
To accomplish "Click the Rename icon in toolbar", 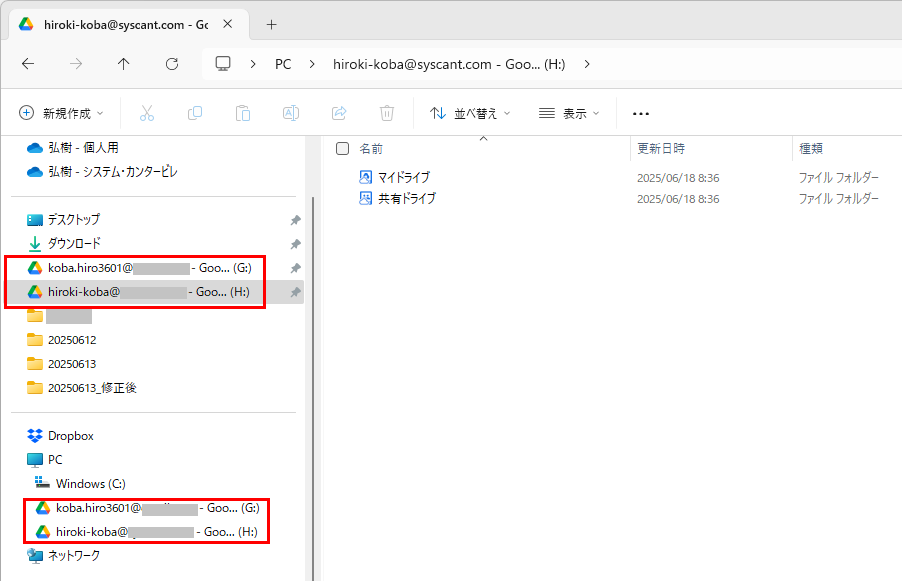I will (291, 113).
